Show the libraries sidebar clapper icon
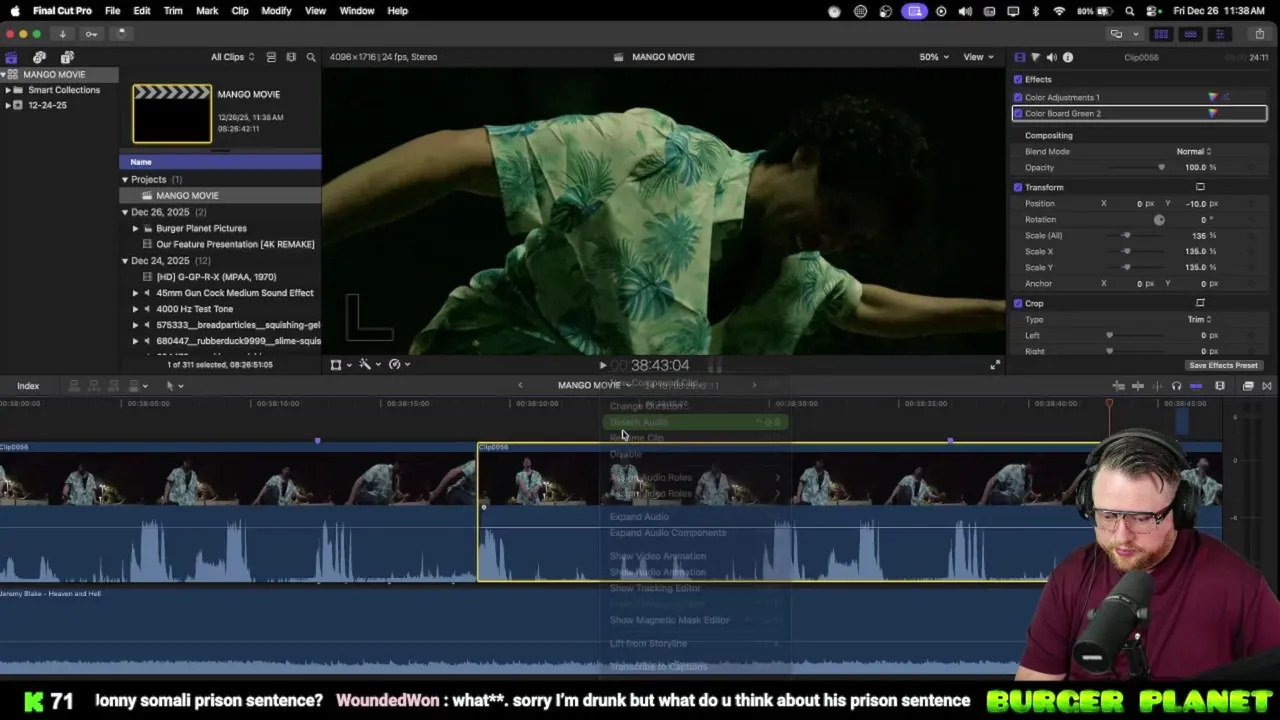Screen dimensions: 1280x720 tap(11, 57)
